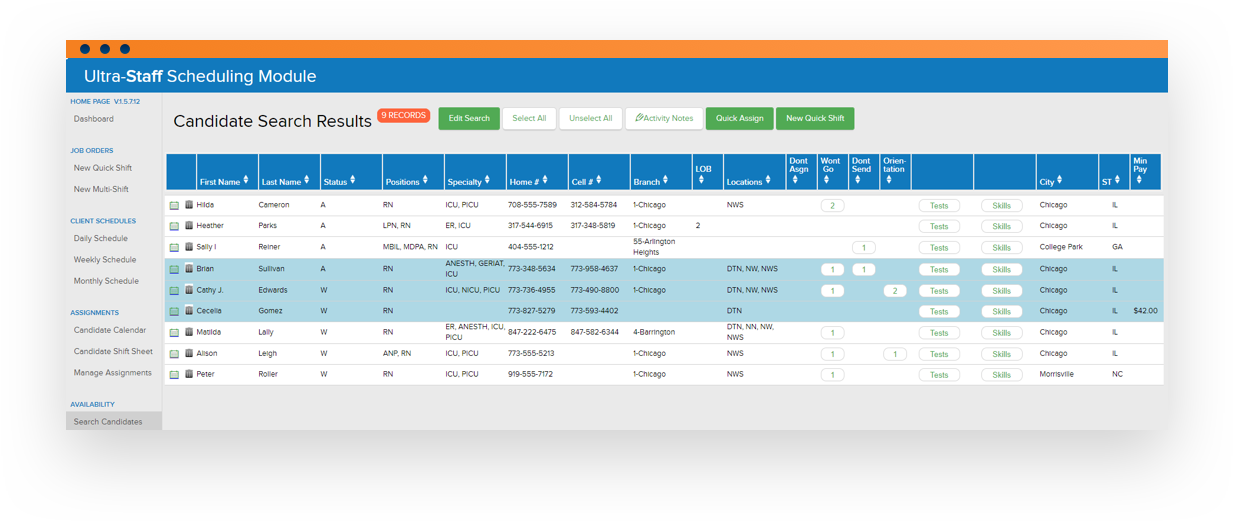Sort by Positions using its arrows
The image size is (1234, 522).
[425, 181]
